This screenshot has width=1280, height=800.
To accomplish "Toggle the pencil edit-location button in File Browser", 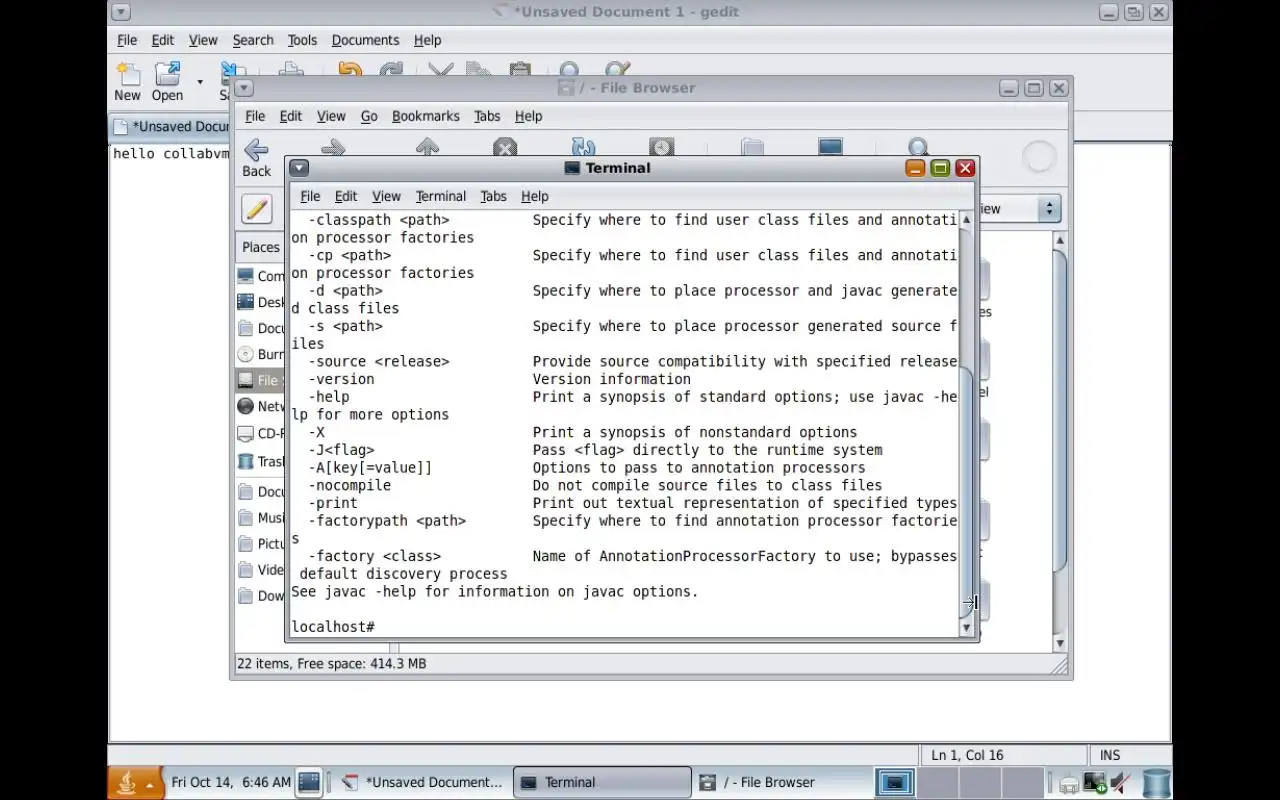I will [257, 209].
